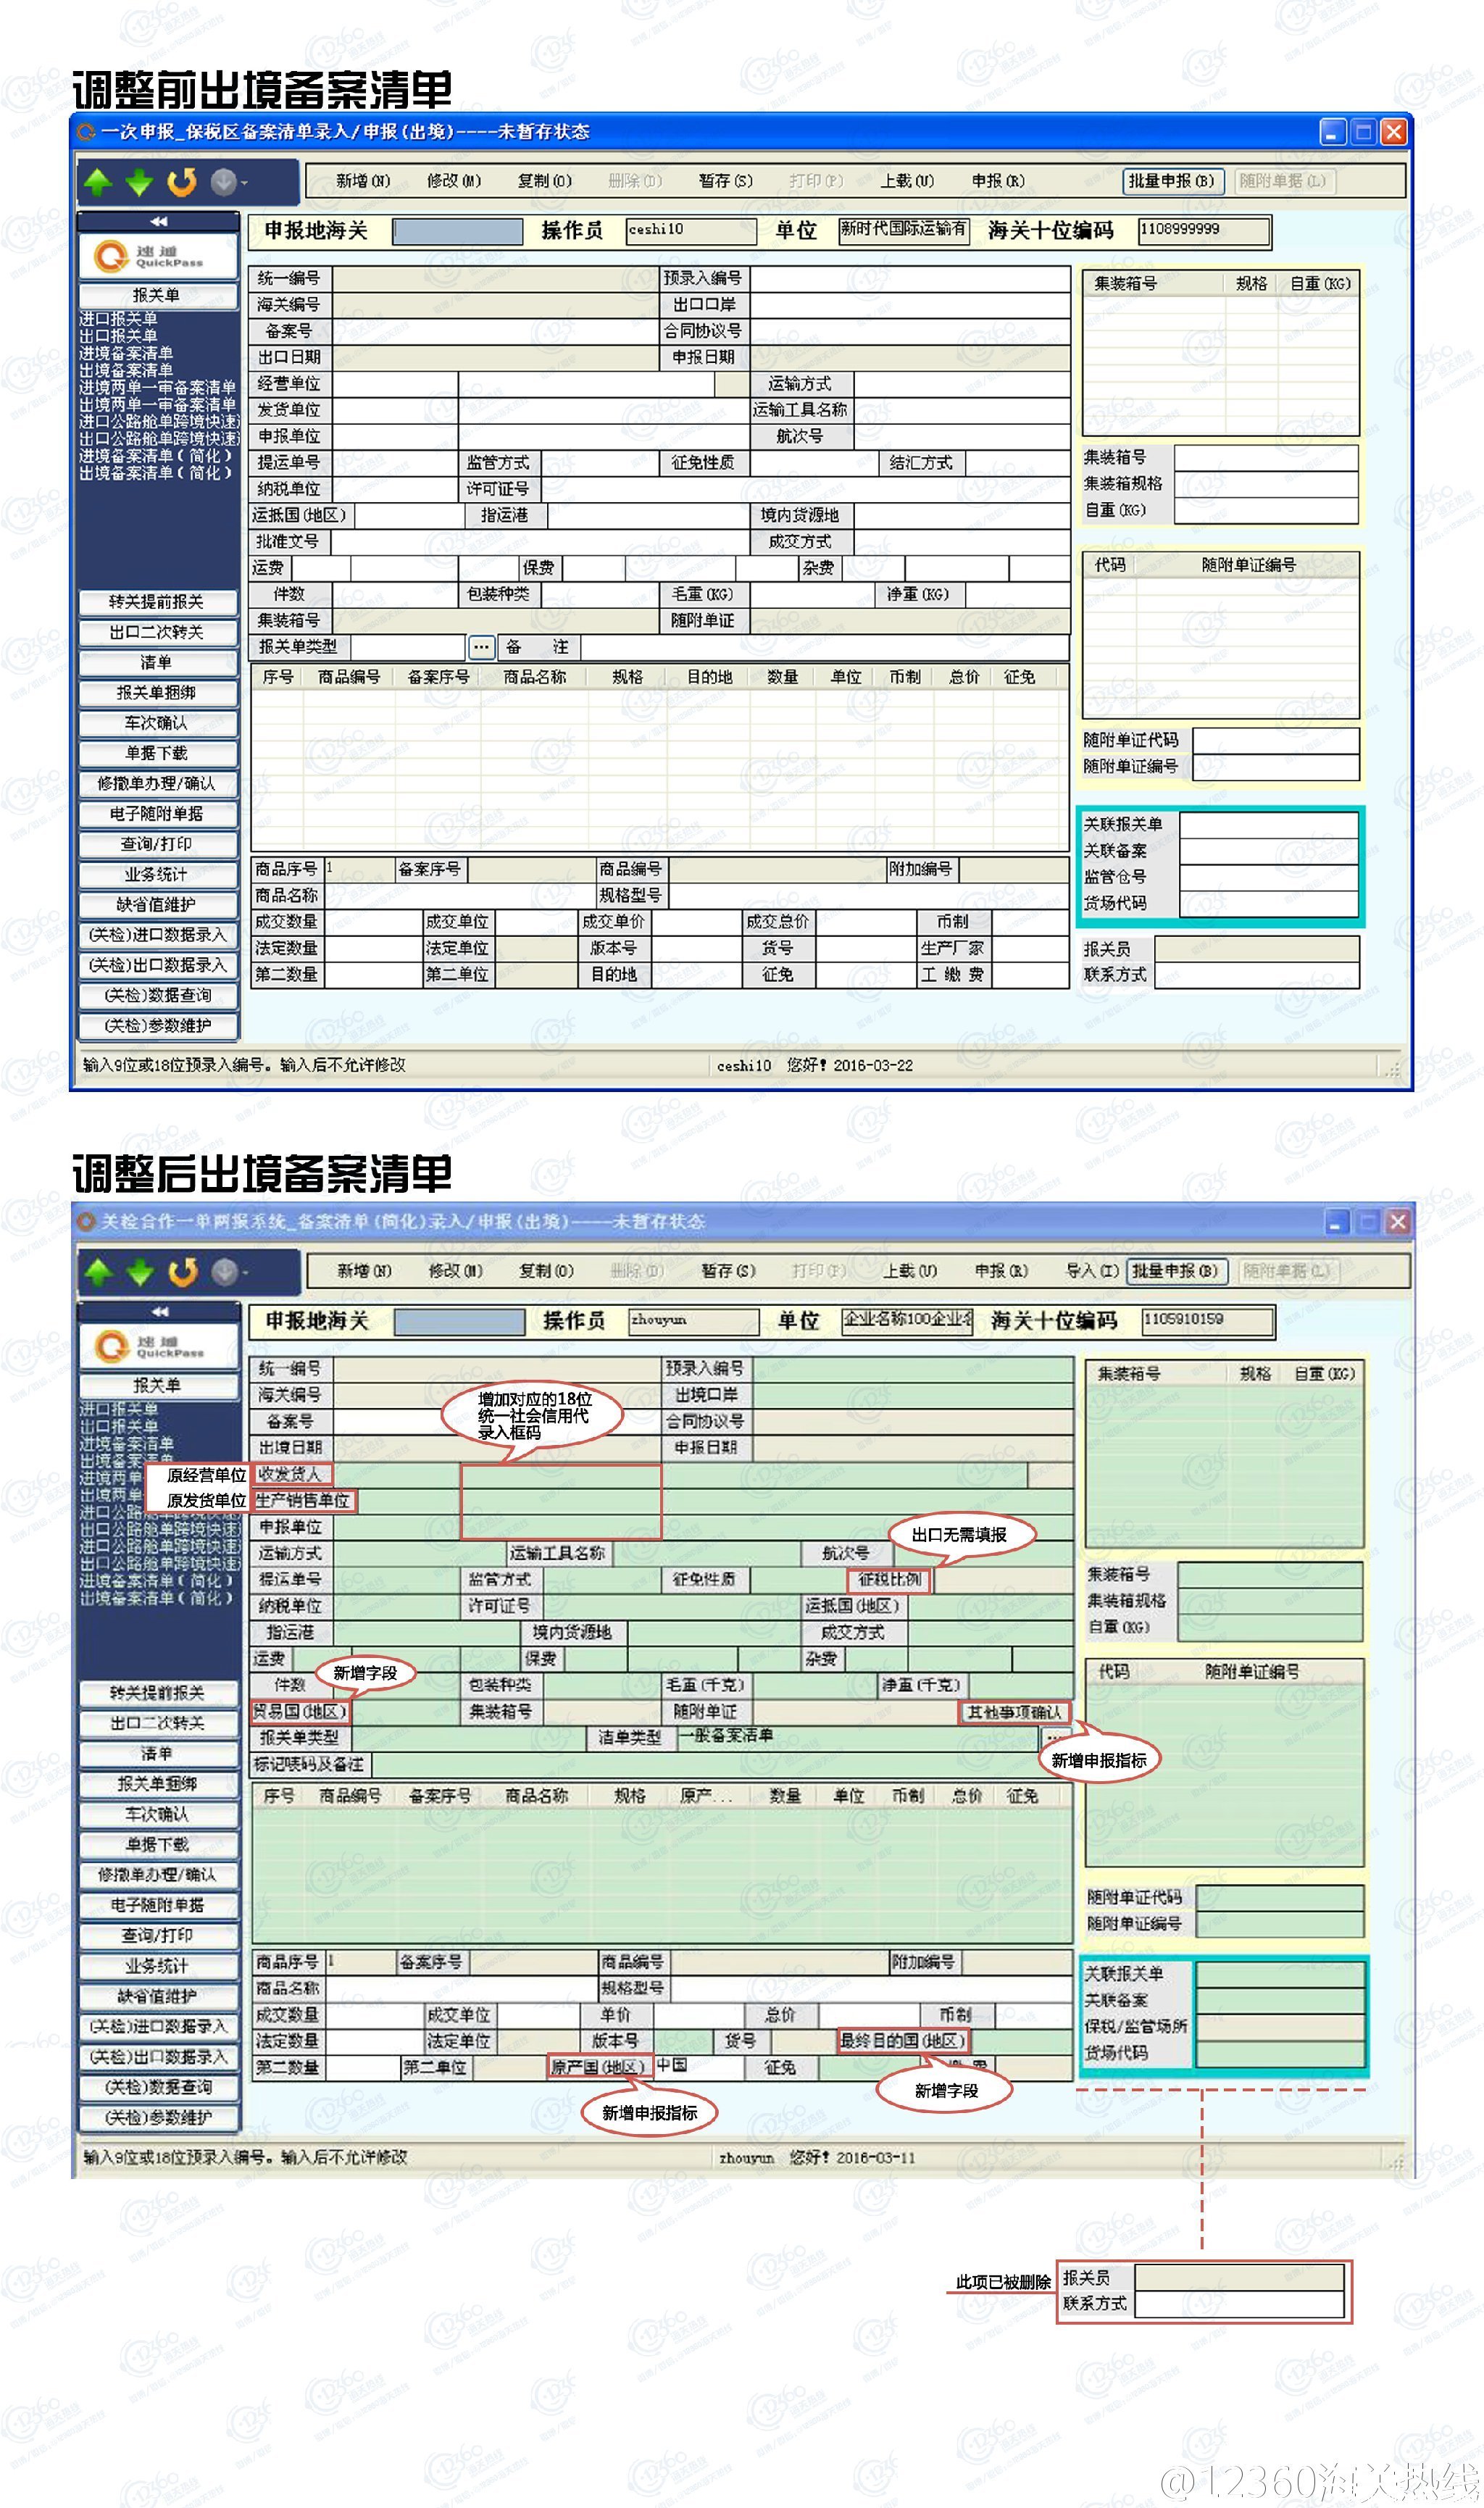Viewport: 1484px width, 2508px height.
Task: Select 出境备案清单(简化) in 调整前 window list
Action: point(156,473)
